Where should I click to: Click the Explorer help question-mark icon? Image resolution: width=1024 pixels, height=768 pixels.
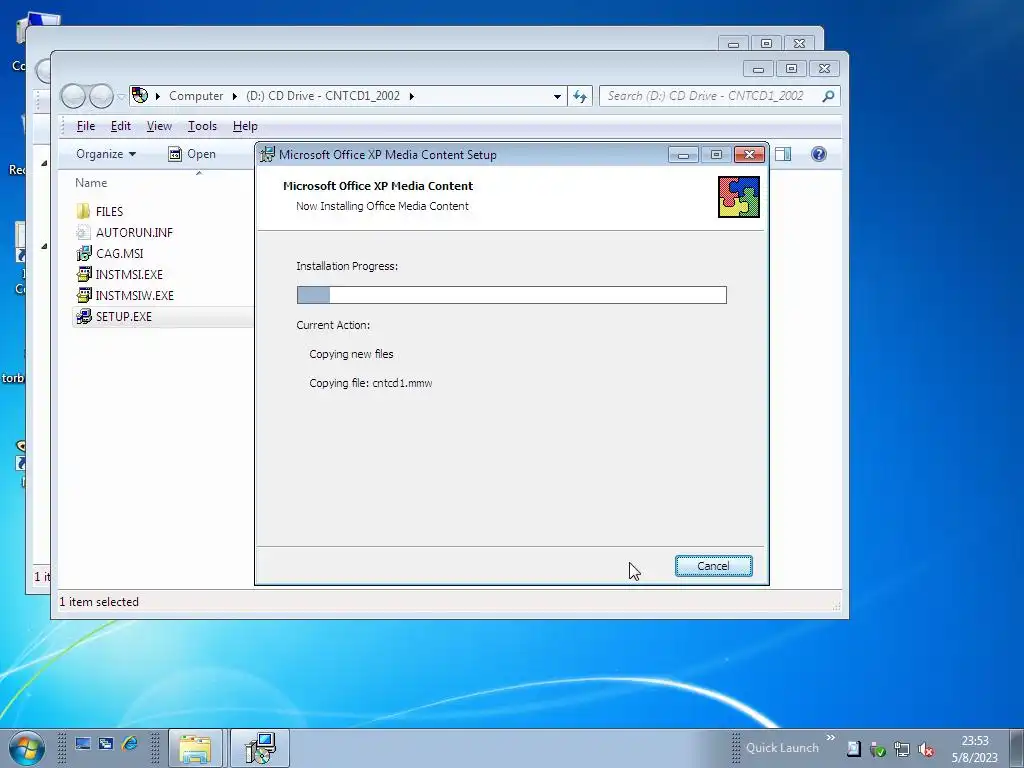coord(818,154)
